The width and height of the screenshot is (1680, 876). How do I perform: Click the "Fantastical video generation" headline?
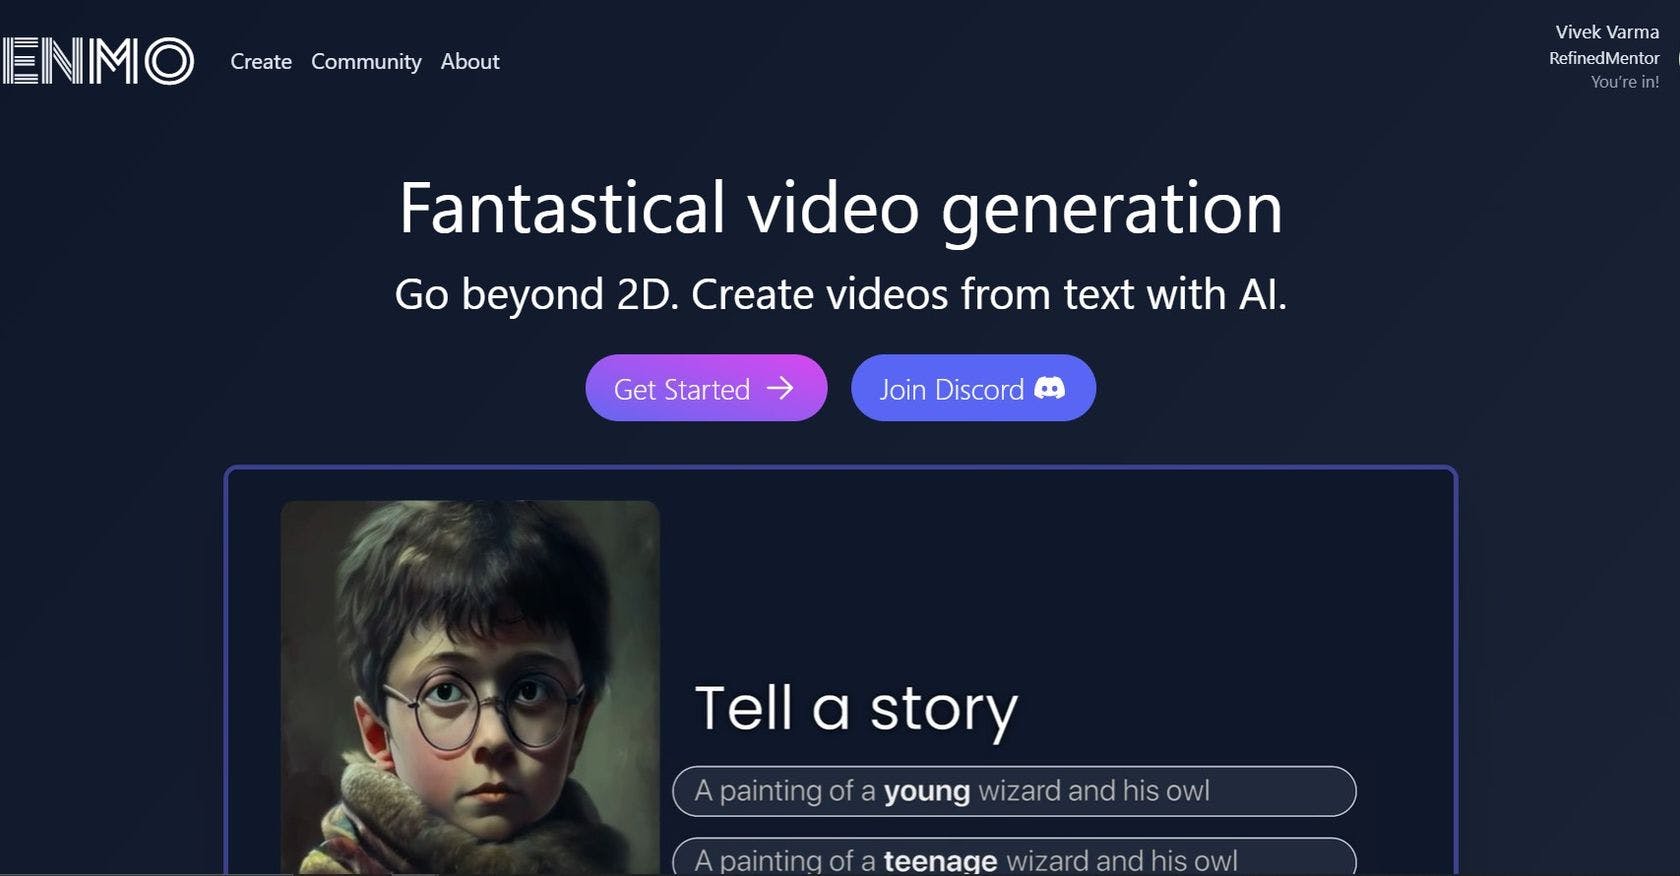[x=840, y=208]
